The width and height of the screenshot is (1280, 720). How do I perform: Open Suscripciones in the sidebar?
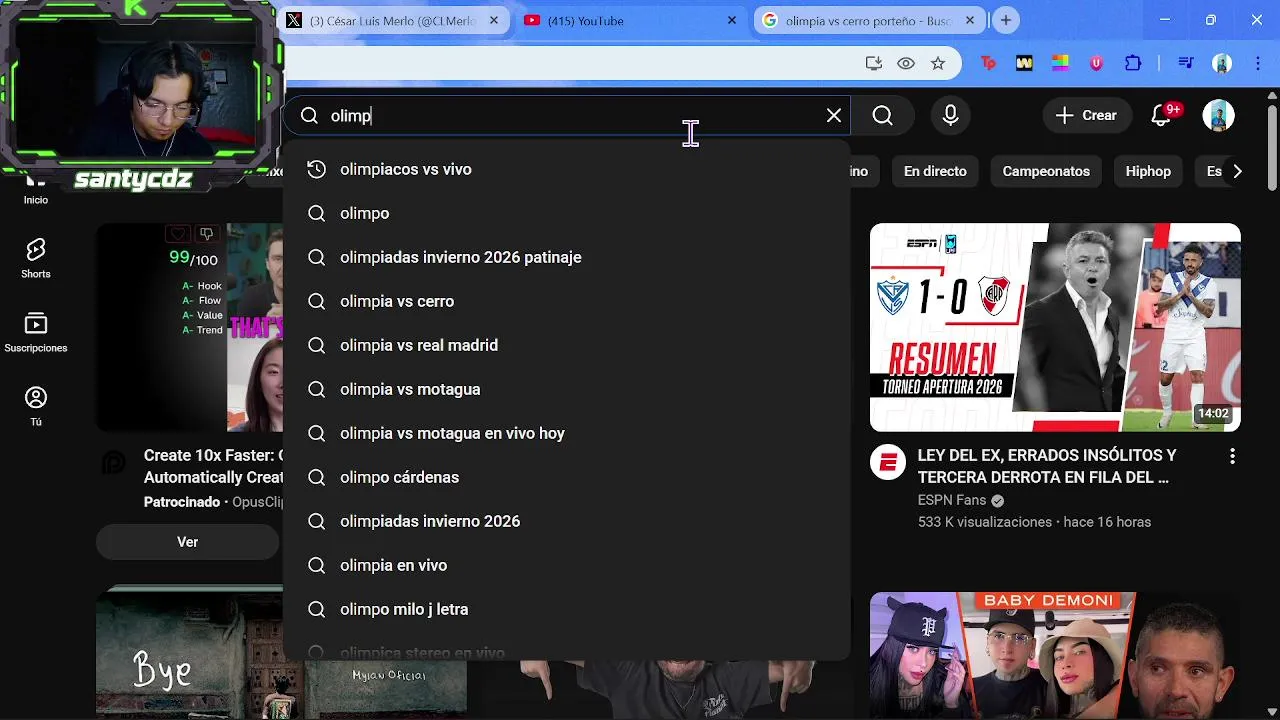[36, 333]
